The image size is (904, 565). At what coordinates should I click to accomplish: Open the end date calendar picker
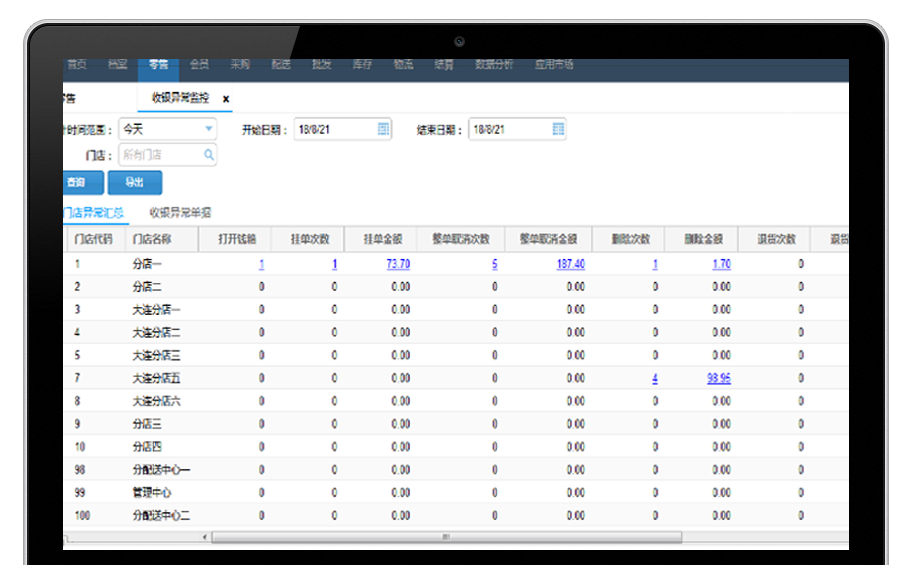(558, 129)
